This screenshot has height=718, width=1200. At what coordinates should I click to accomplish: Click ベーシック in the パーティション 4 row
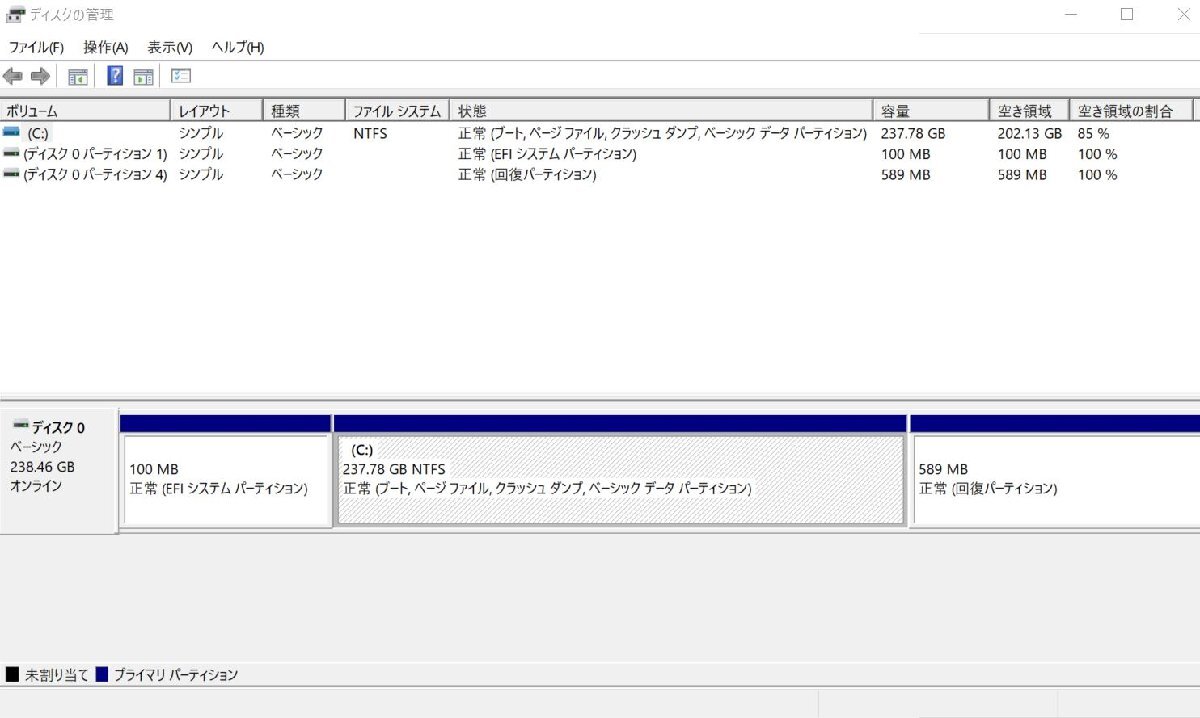pyautogui.click(x=297, y=175)
